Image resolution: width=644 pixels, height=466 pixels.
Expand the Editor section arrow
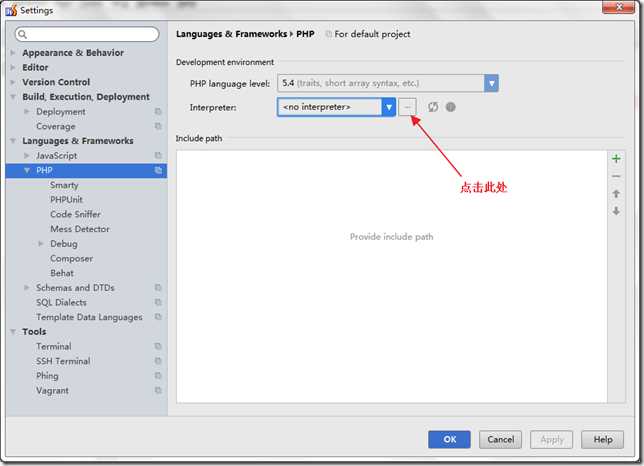coord(13,67)
